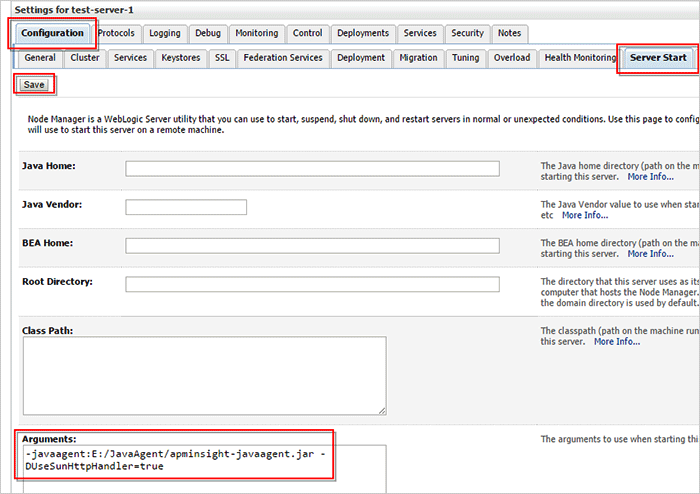This screenshot has height=494, width=700.
Task: Select the Keystores subtab
Action: pyautogui.click(x=181, y=58)
